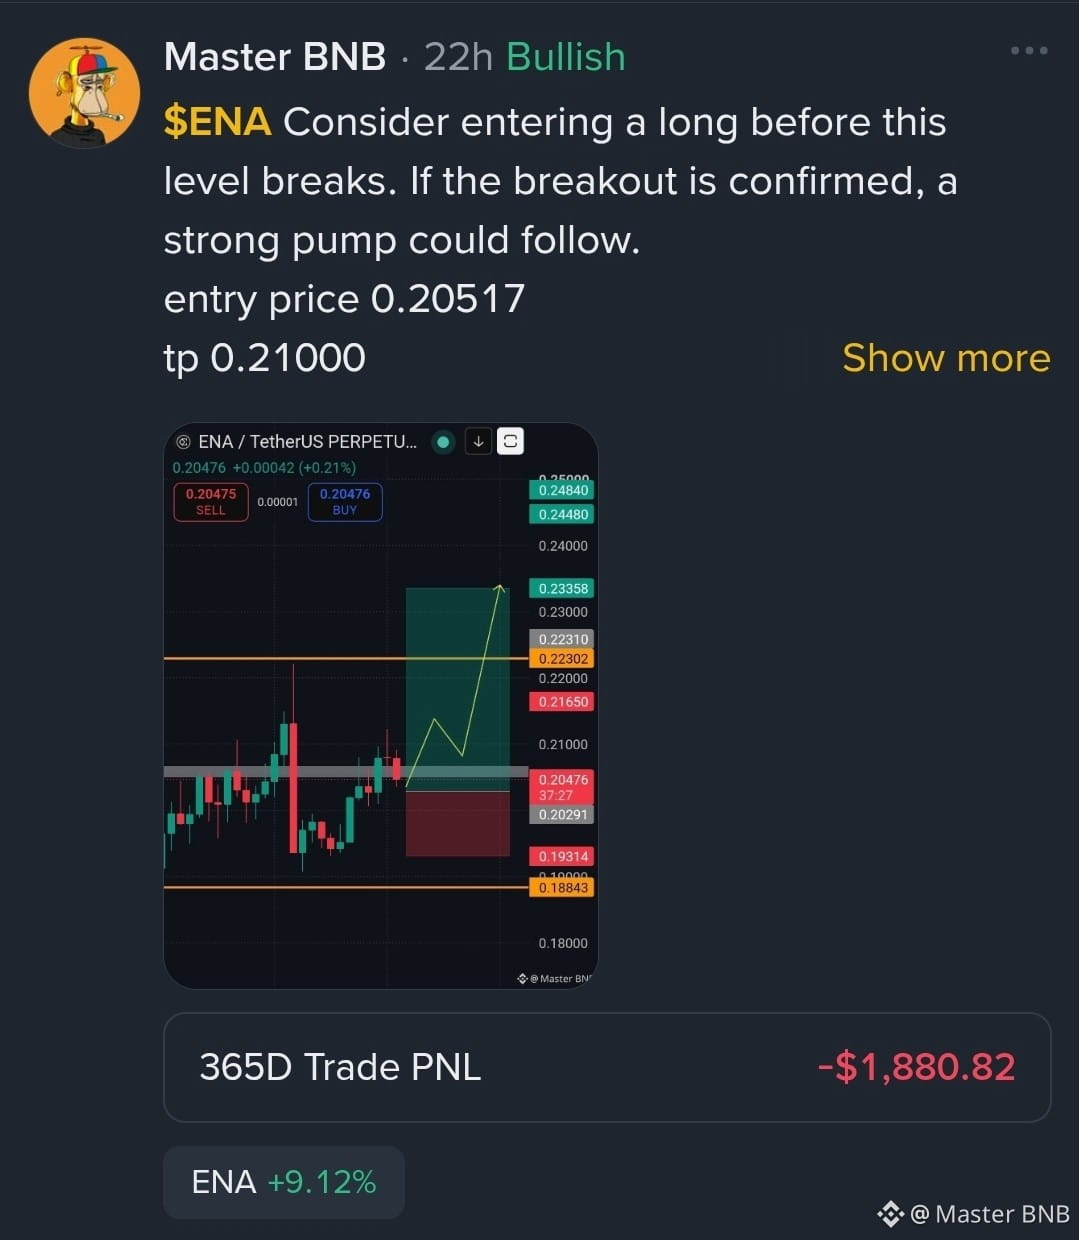Click the chart watermark logo bottom corner

522,978
